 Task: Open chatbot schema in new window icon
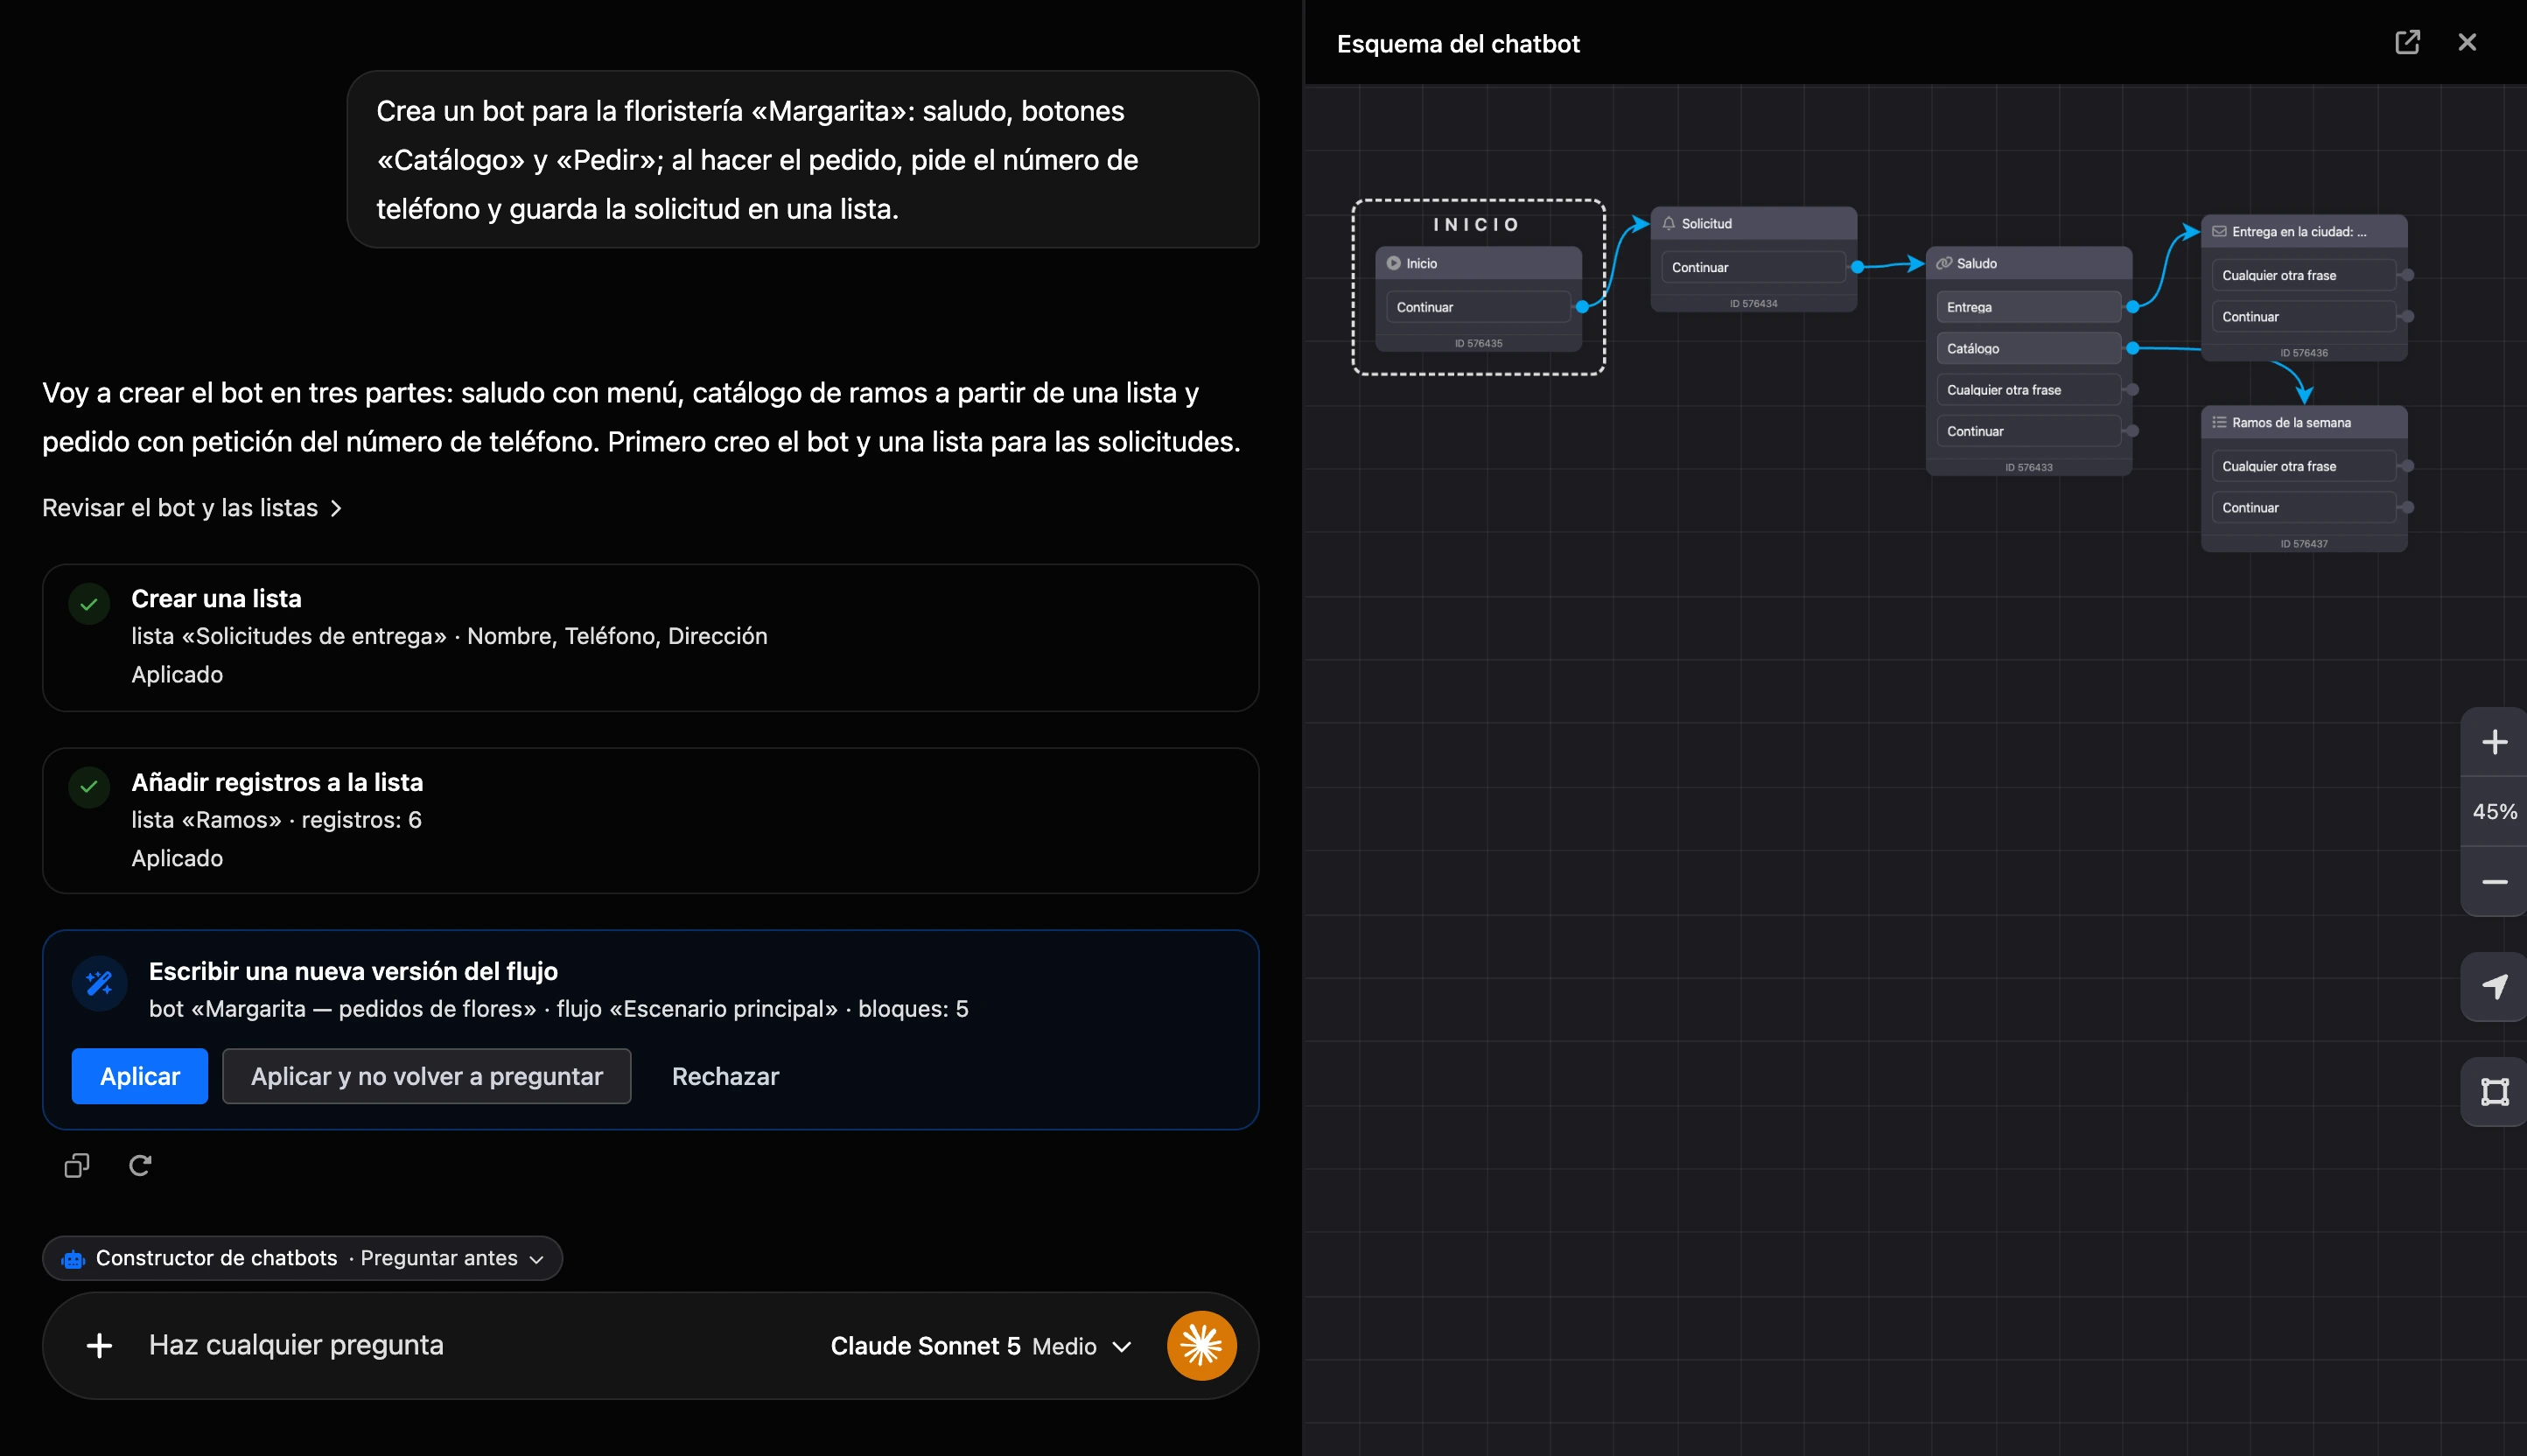[2407, 42]
